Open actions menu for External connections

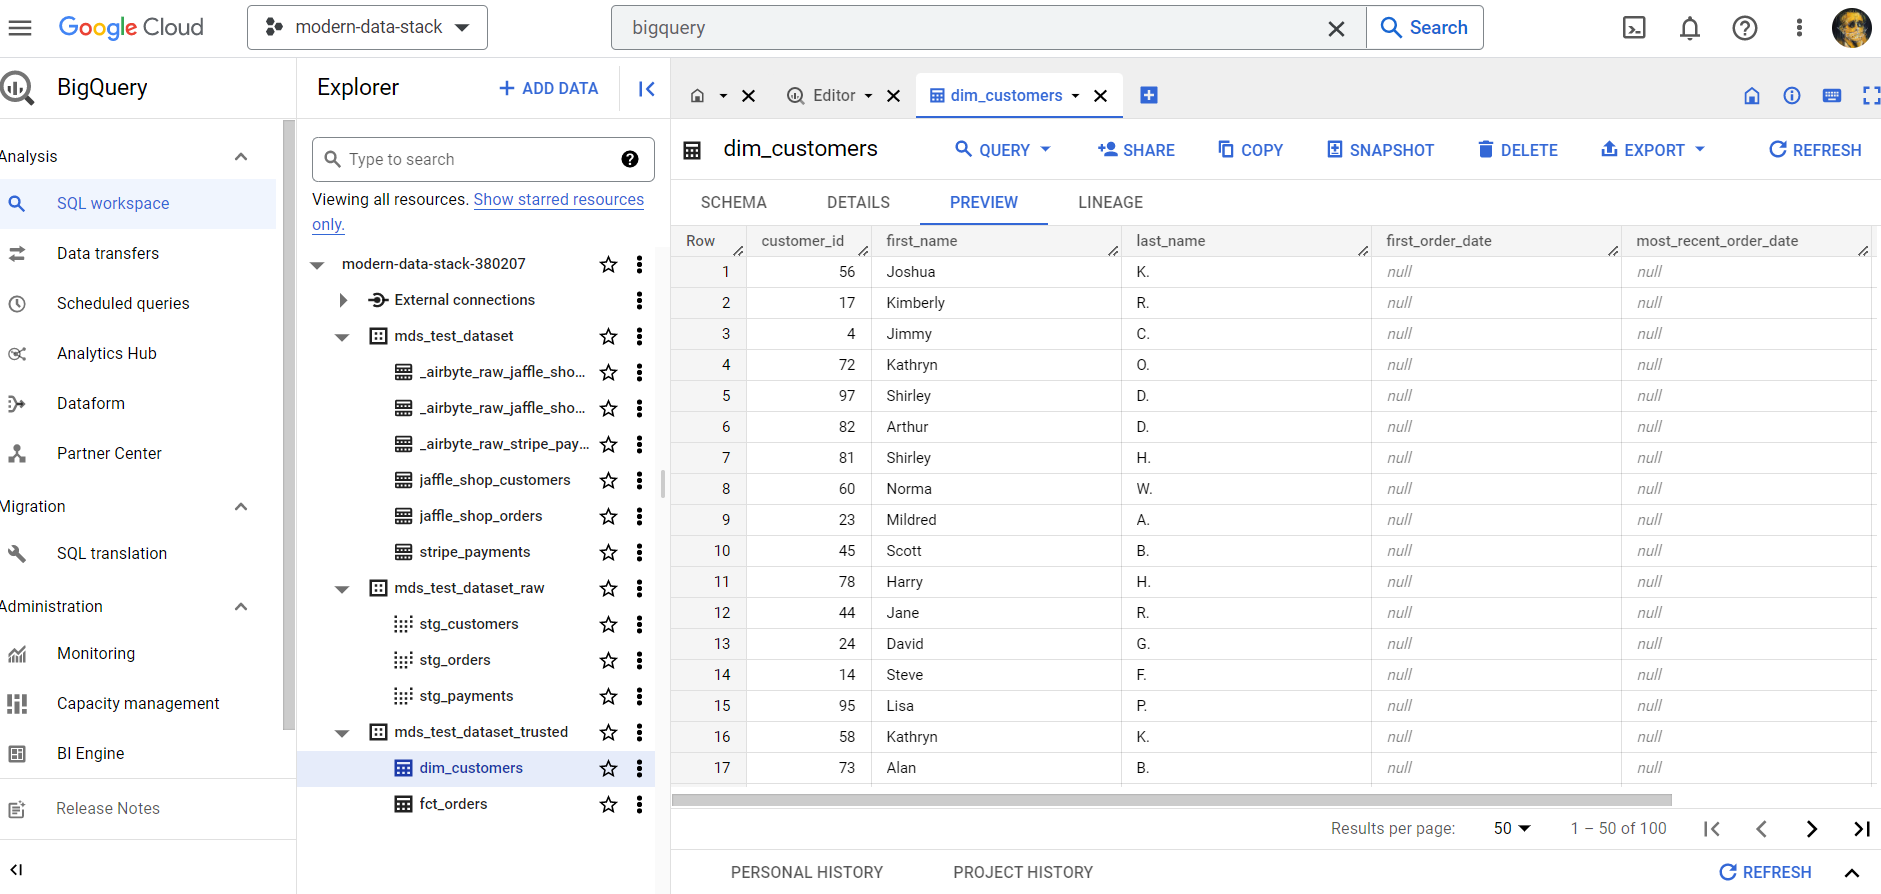639,300
